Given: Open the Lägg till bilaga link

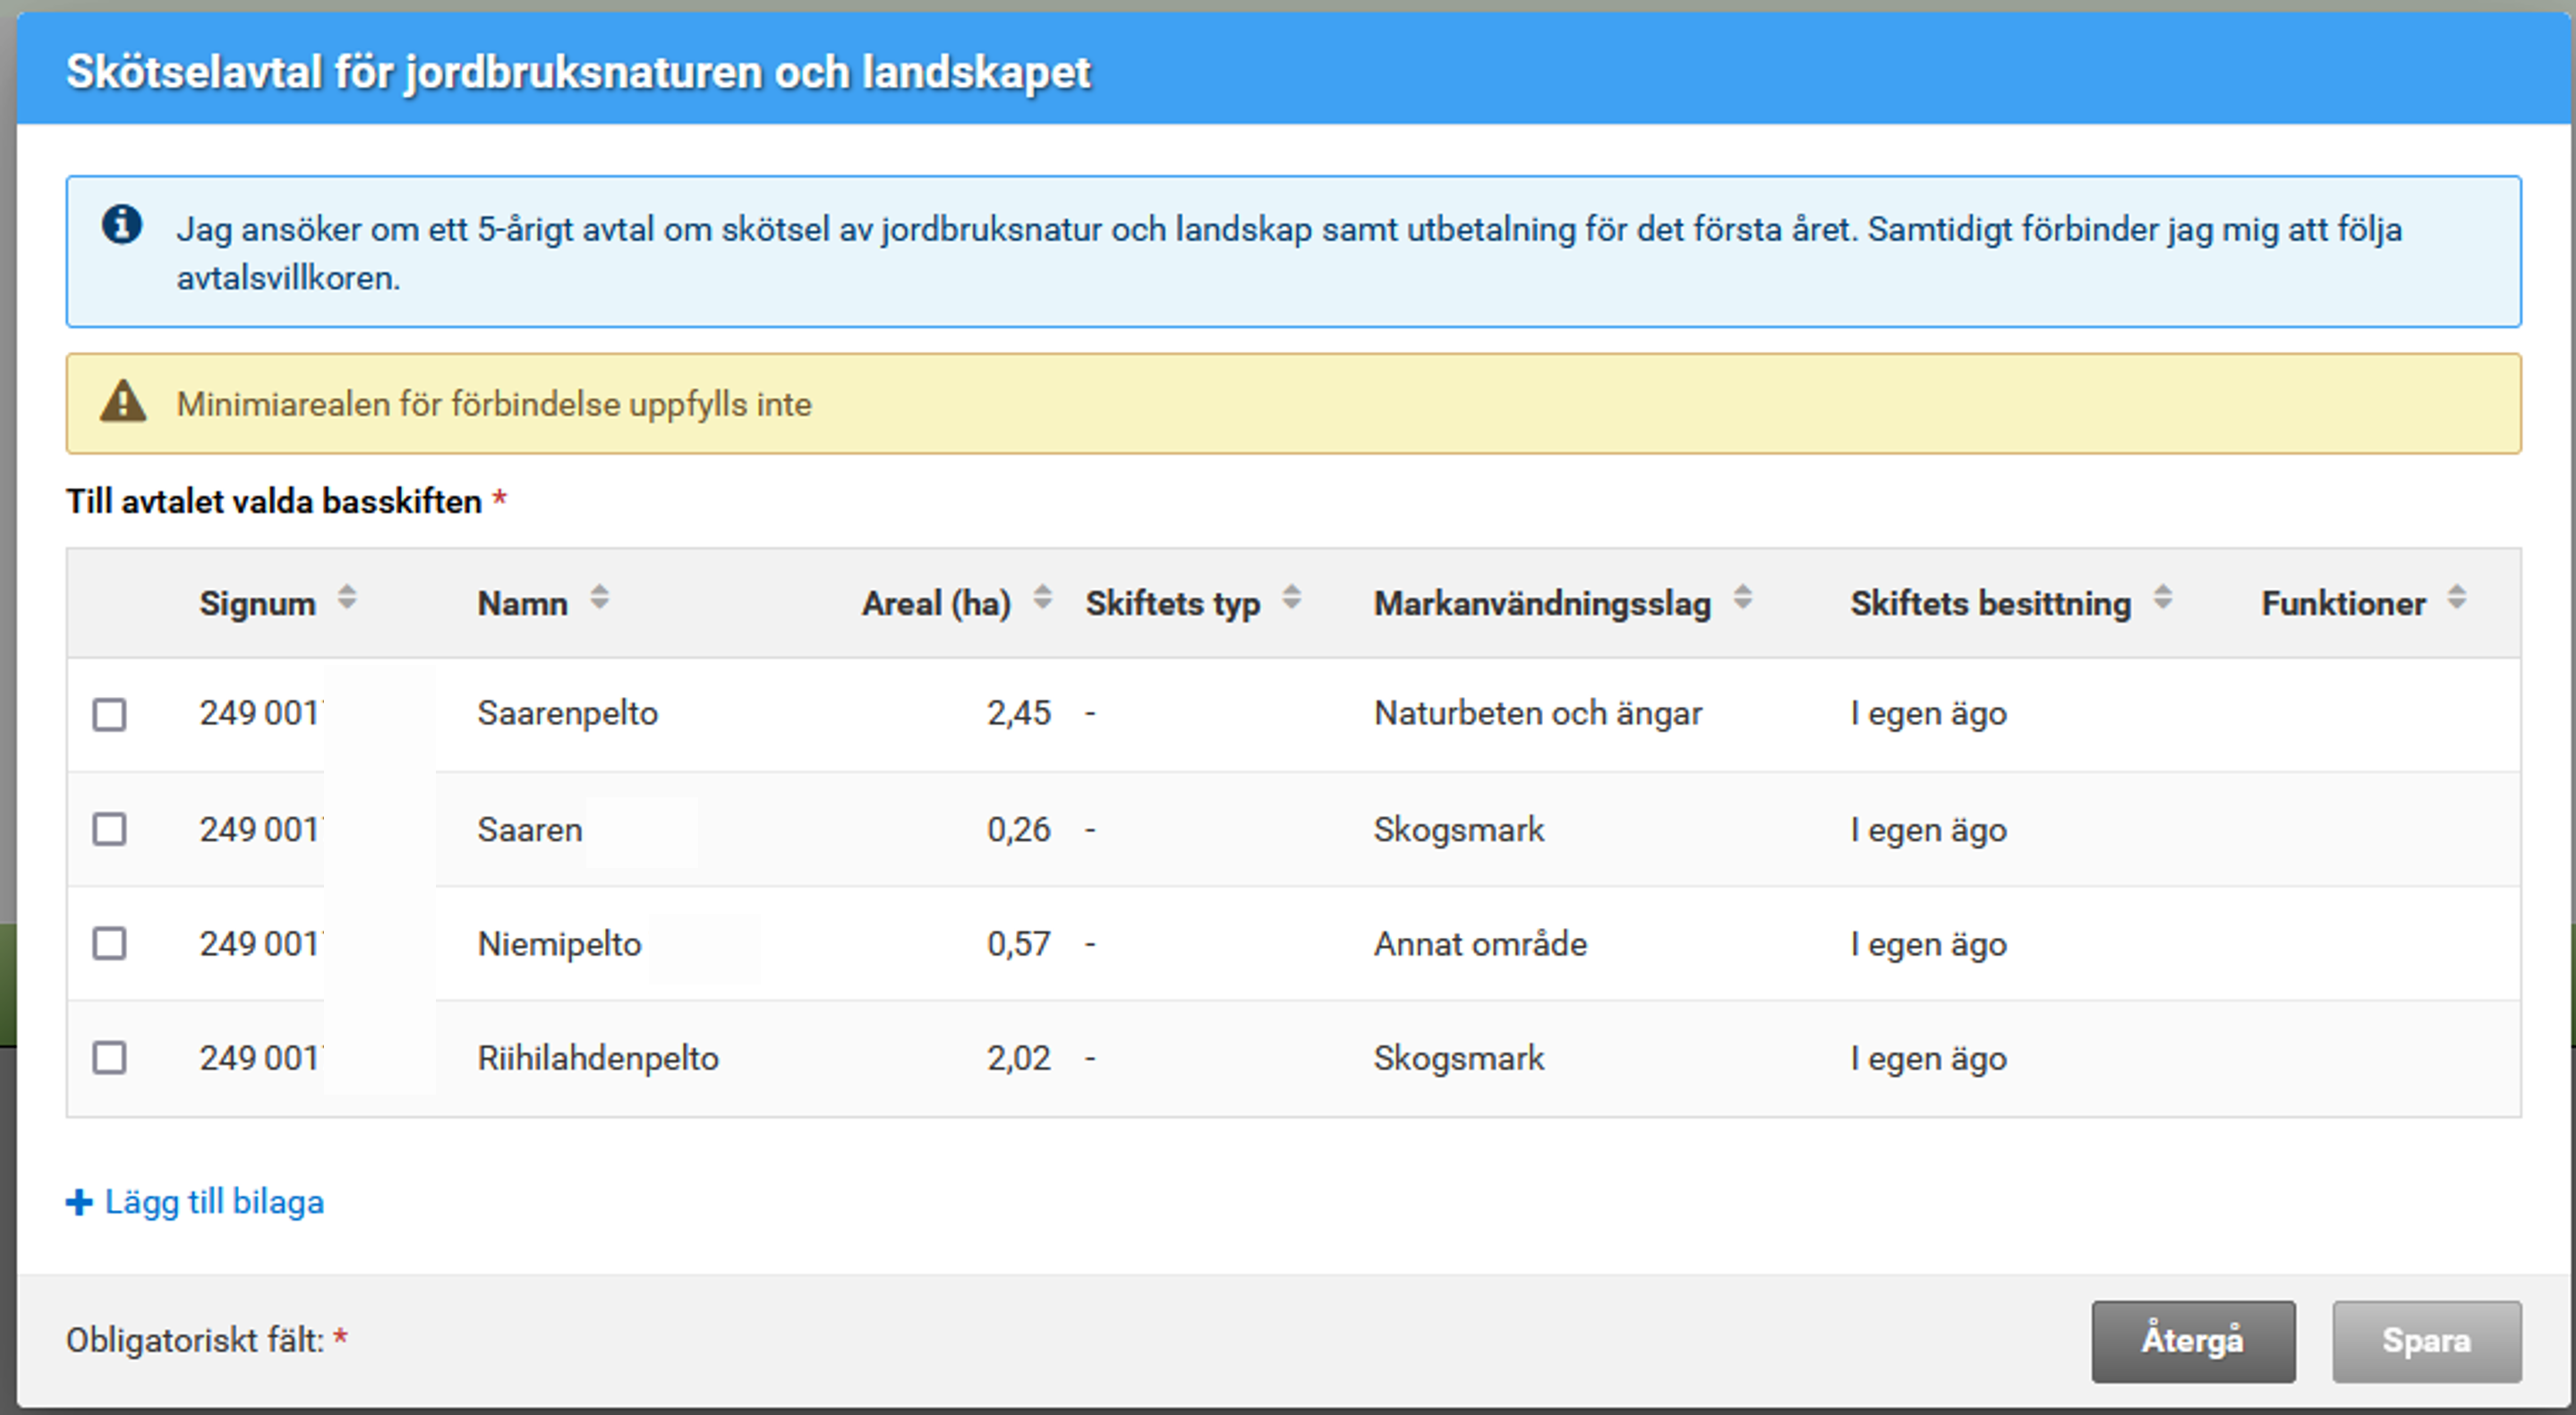Looking at the screenshot, I should (x=214, y=1202).
